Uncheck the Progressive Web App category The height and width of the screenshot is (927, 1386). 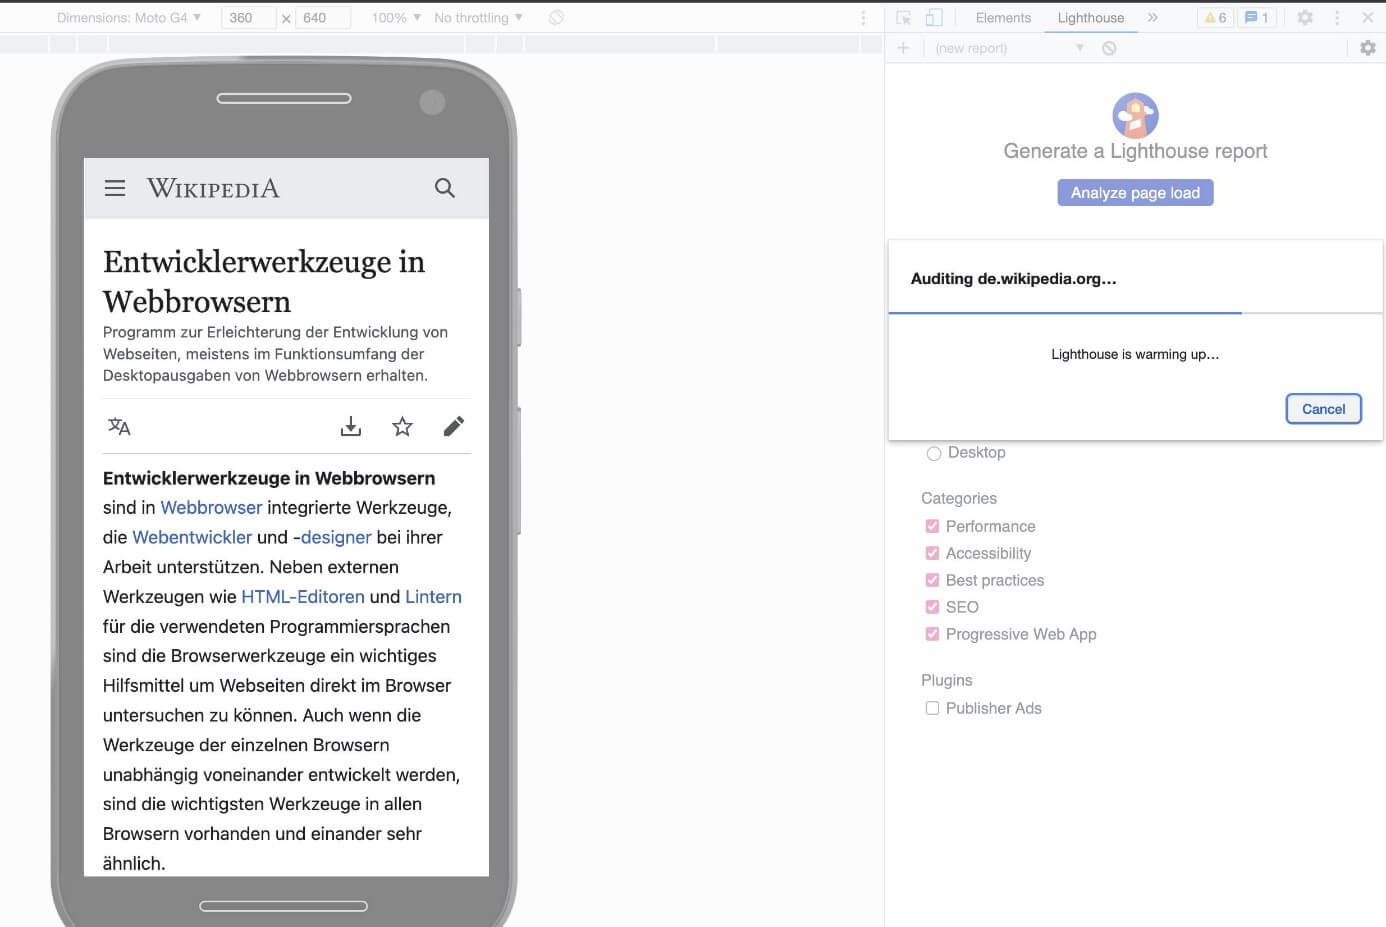coord(932,634)
